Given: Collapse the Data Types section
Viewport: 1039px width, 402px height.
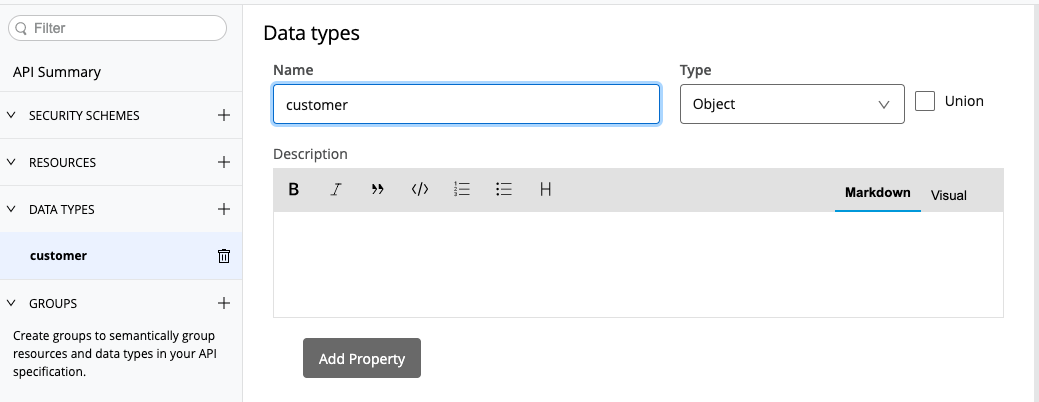Looking at the screenshot, I should click(11, 210).
